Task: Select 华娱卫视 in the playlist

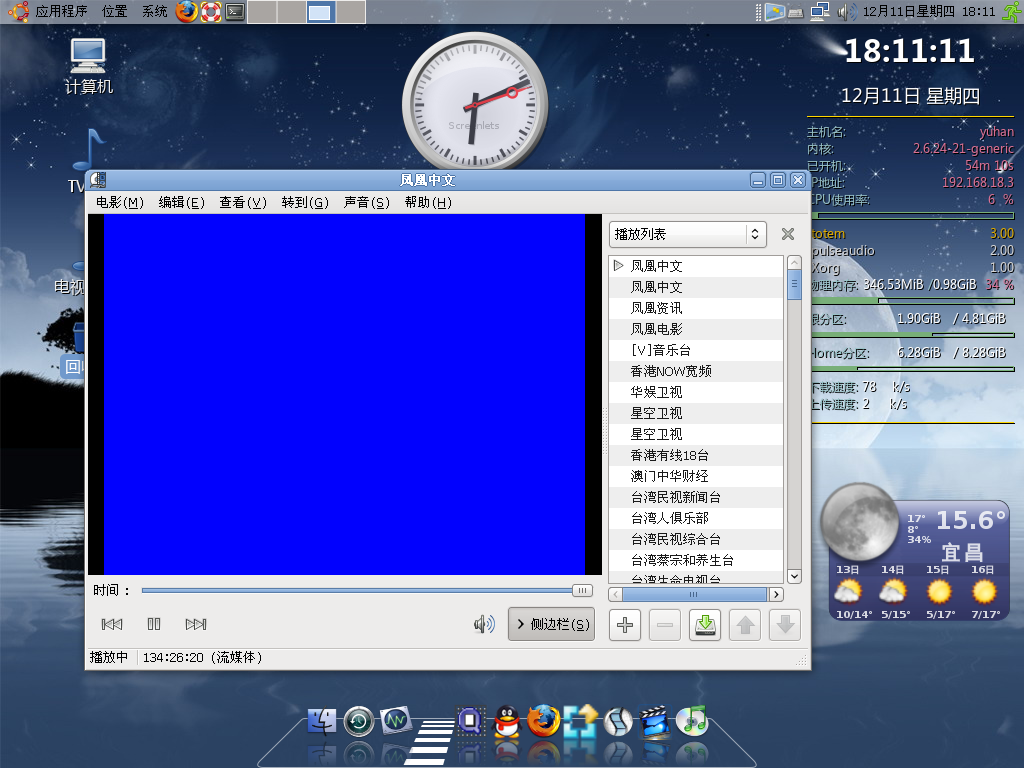Action: 696,392
